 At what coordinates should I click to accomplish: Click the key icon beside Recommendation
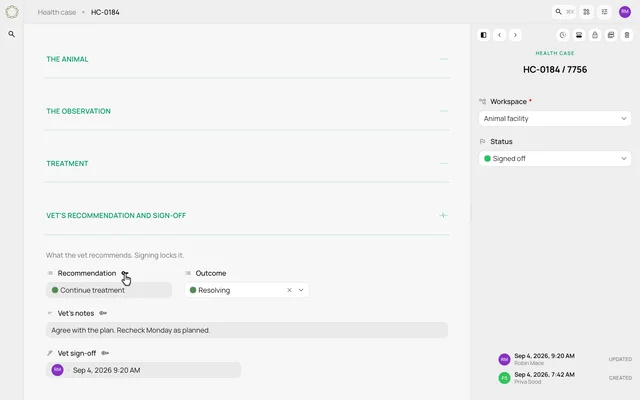[124, 273]
